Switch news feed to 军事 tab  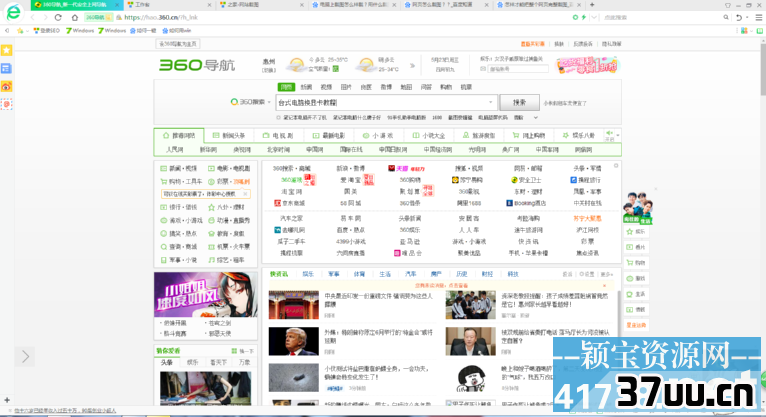point(334,274)
